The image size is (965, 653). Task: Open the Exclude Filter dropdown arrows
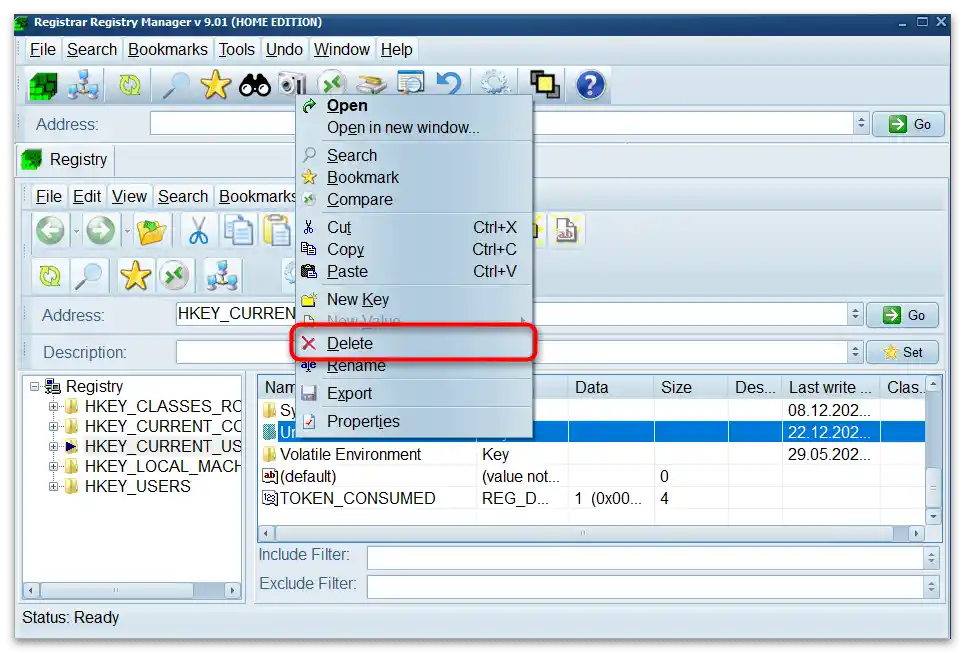(931, 587)
